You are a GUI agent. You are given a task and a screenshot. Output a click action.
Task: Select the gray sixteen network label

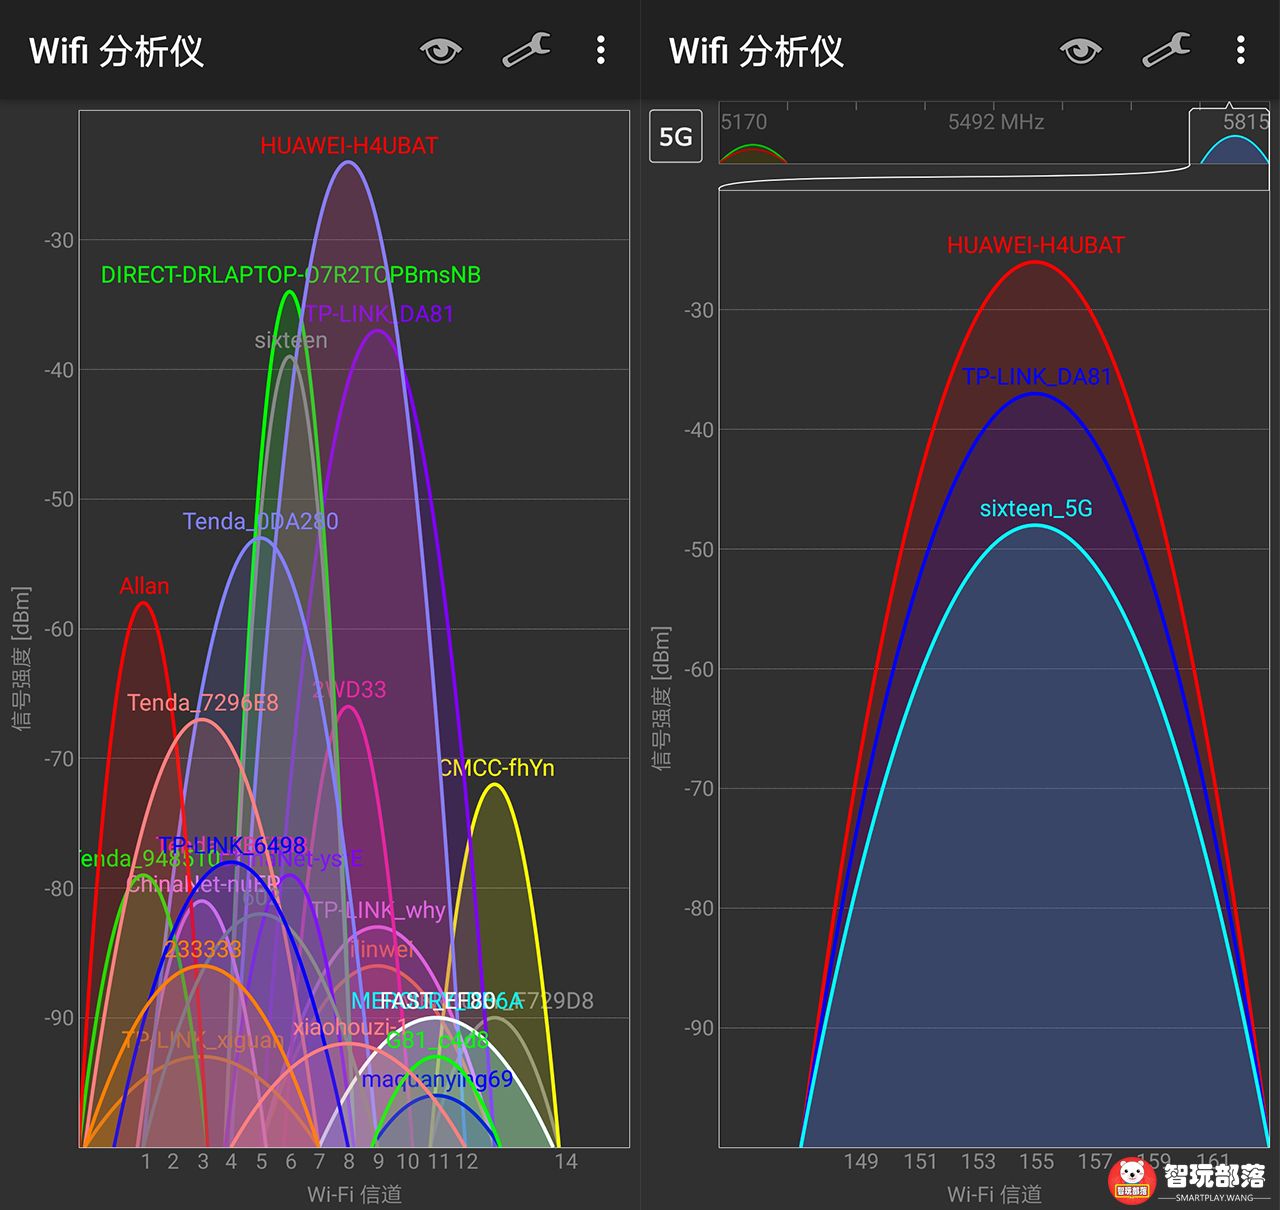click(291, 341)
